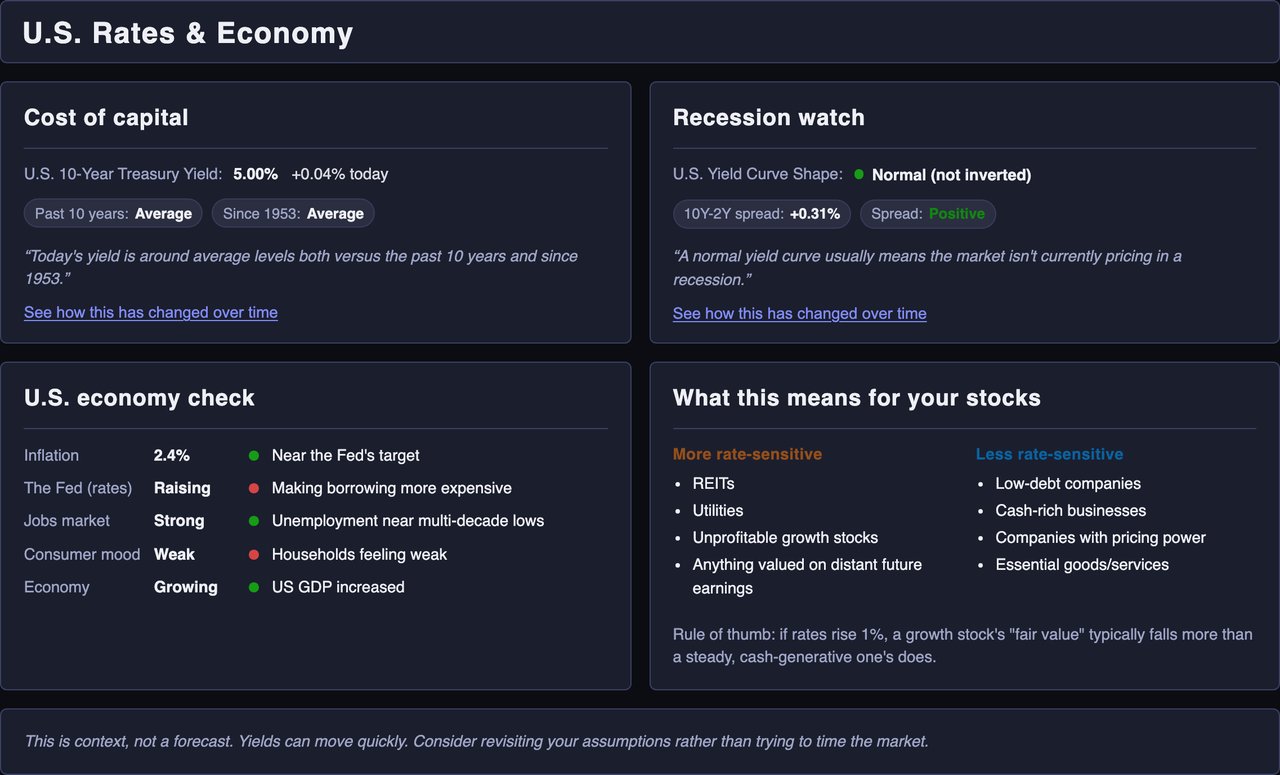Click the Rule of thumb paragraph
Viewport: 1280px width, 775px height.
963,646
